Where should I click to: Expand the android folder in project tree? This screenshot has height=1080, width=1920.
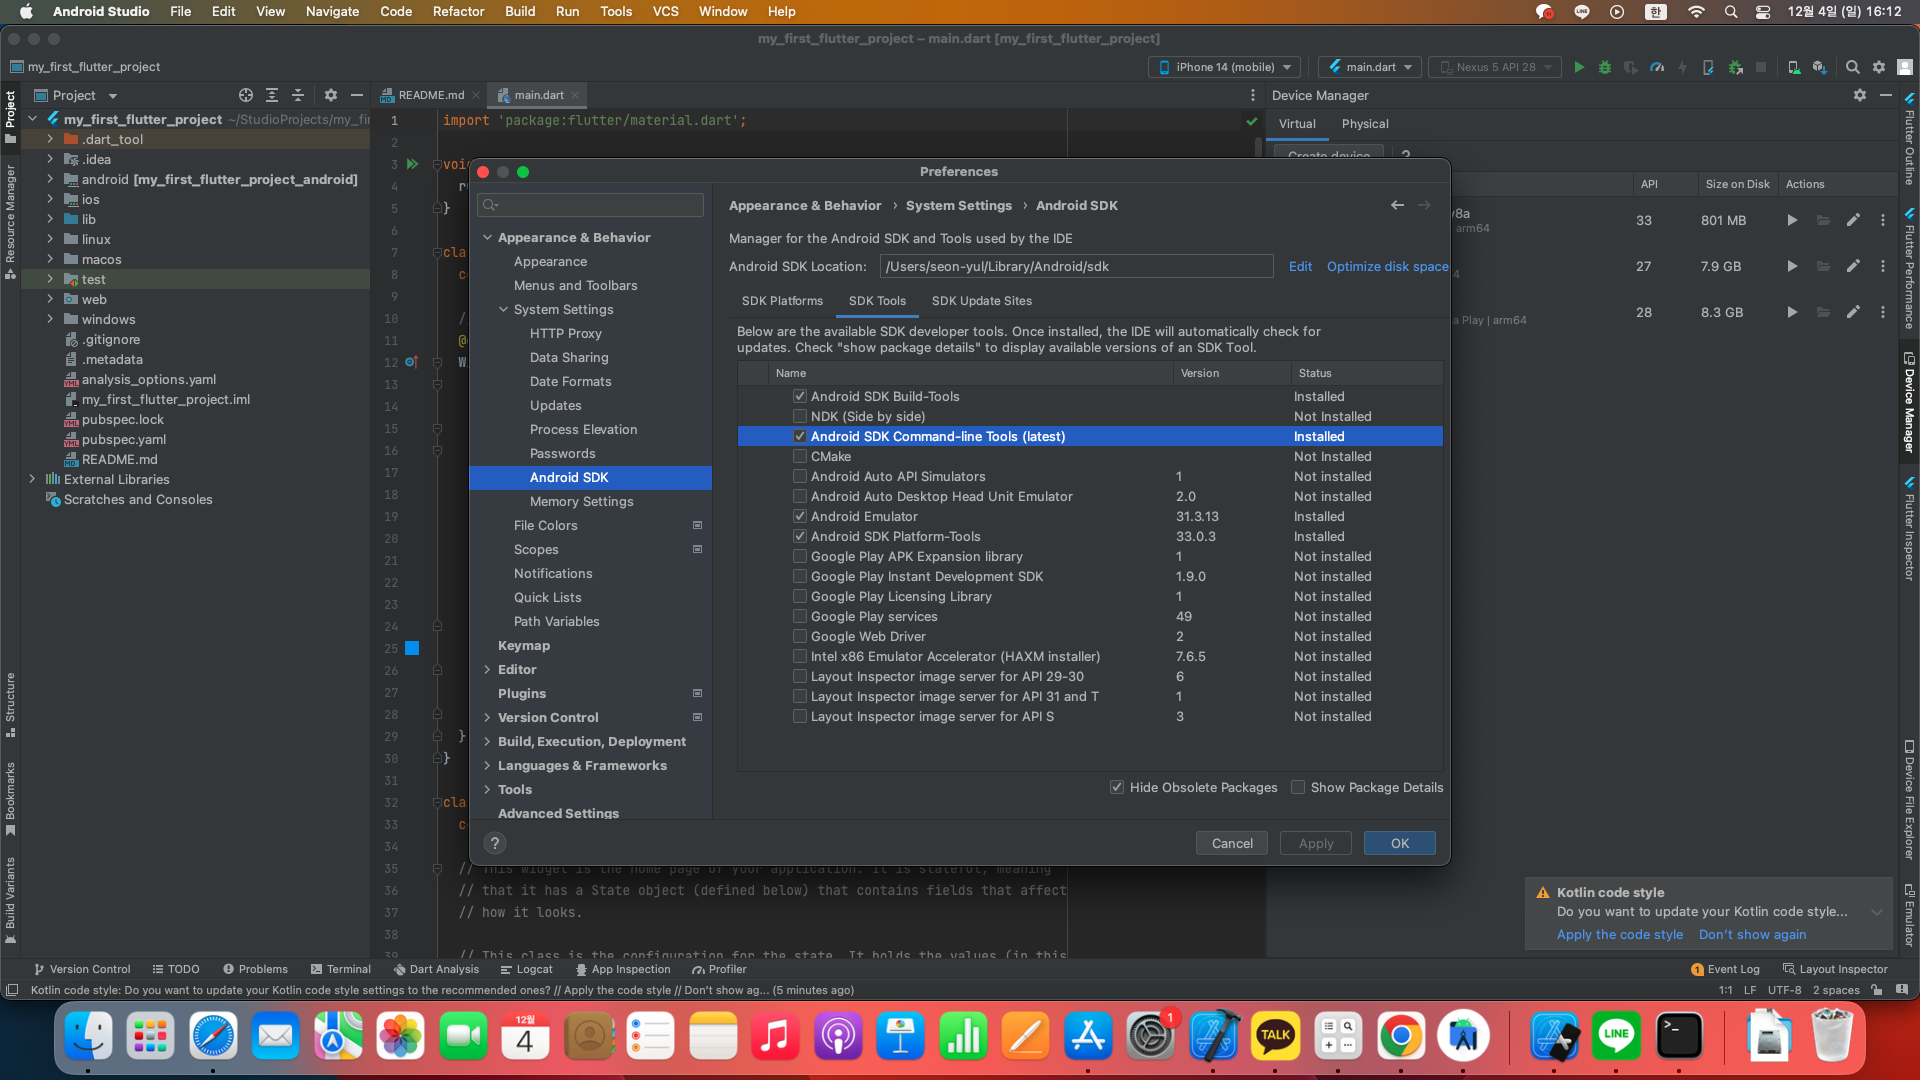(x=50, y=179)
